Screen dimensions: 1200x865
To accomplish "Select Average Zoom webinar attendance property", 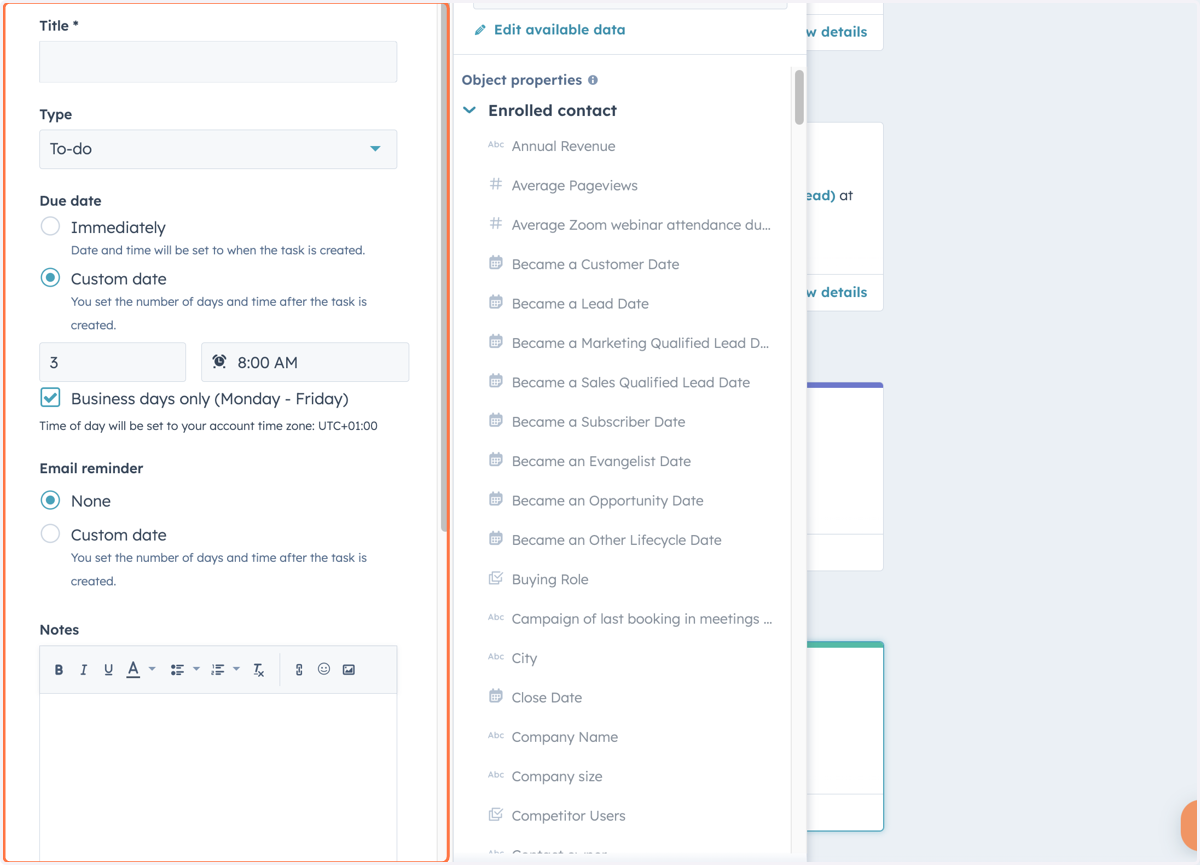I will [641, 225].
